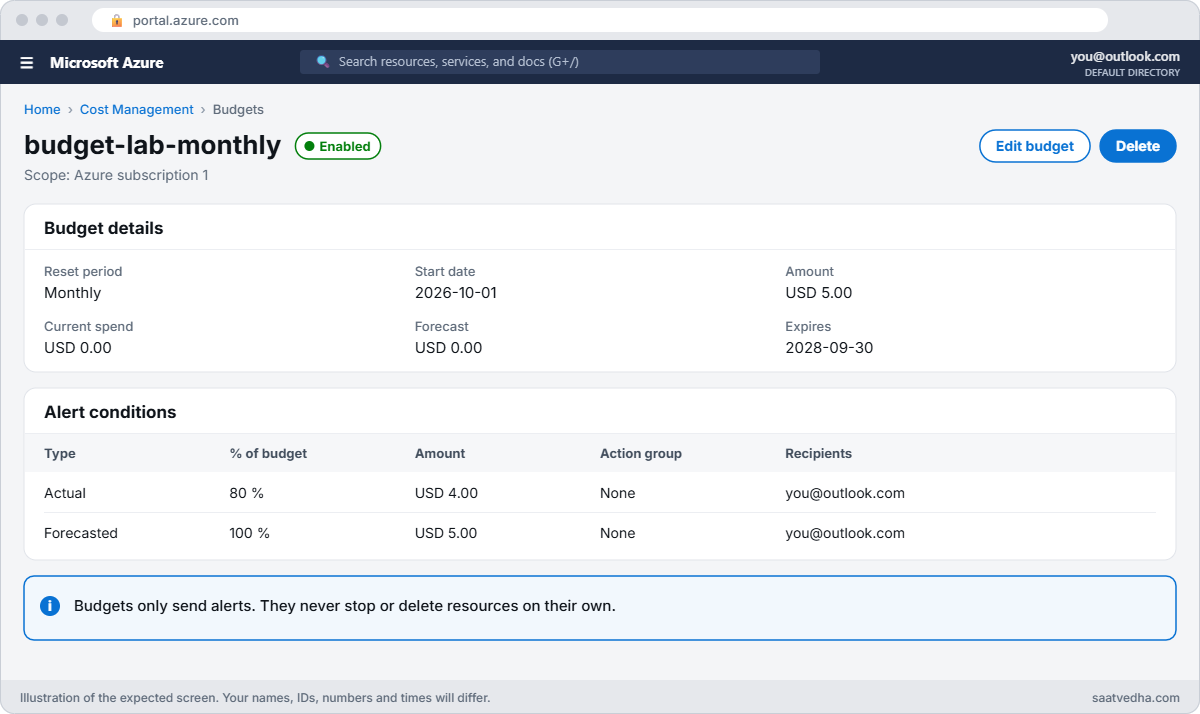Screen dimensions: 1200x714
Task: Click the Type column header
Action: tap(60, 453)
